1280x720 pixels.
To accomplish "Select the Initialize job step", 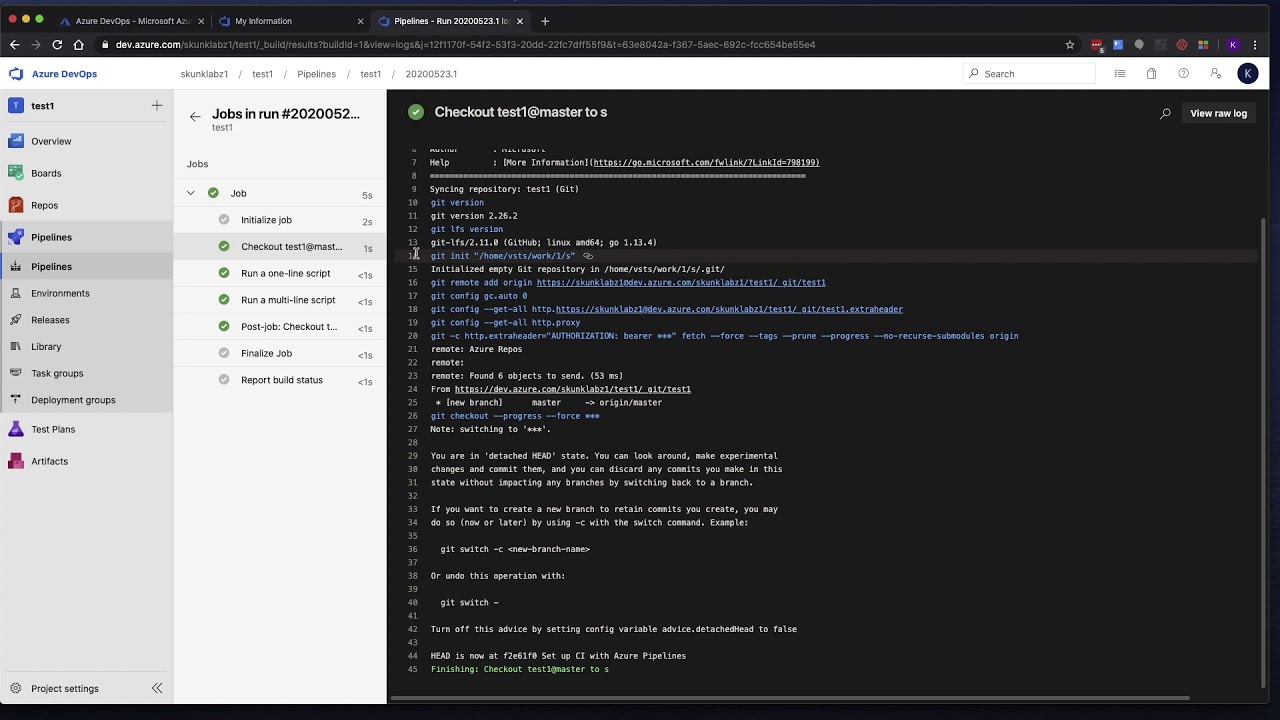I will tap(266, 220).
